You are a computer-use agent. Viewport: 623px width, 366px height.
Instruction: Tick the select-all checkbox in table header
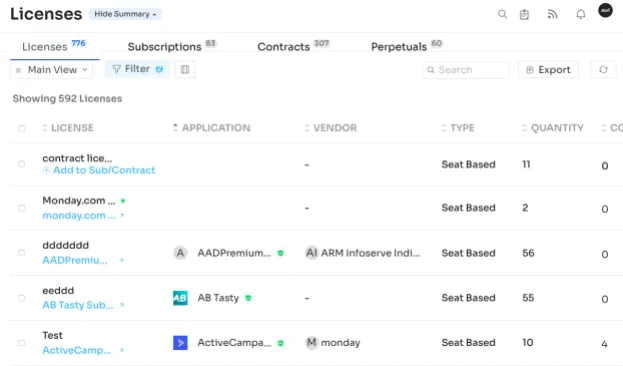point(21,128)
